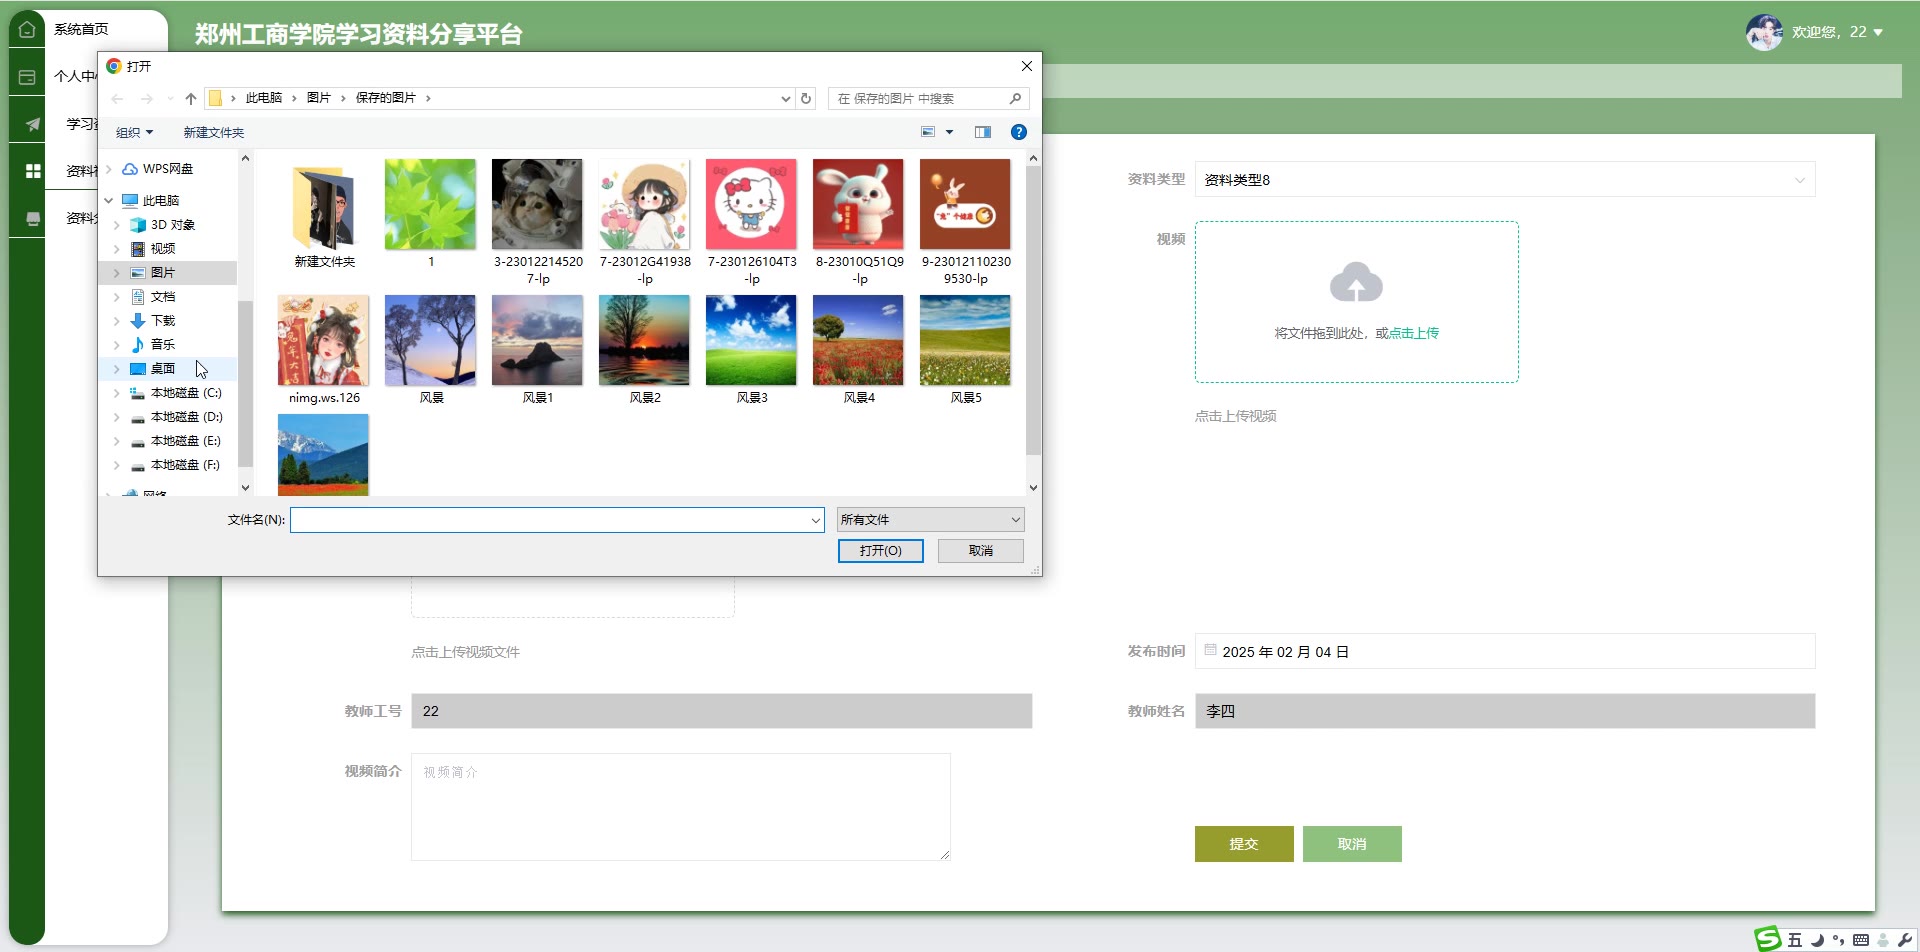Open the user account dropdown arrow
This screenshot has width=1920, height=952.
(1878, 33)
